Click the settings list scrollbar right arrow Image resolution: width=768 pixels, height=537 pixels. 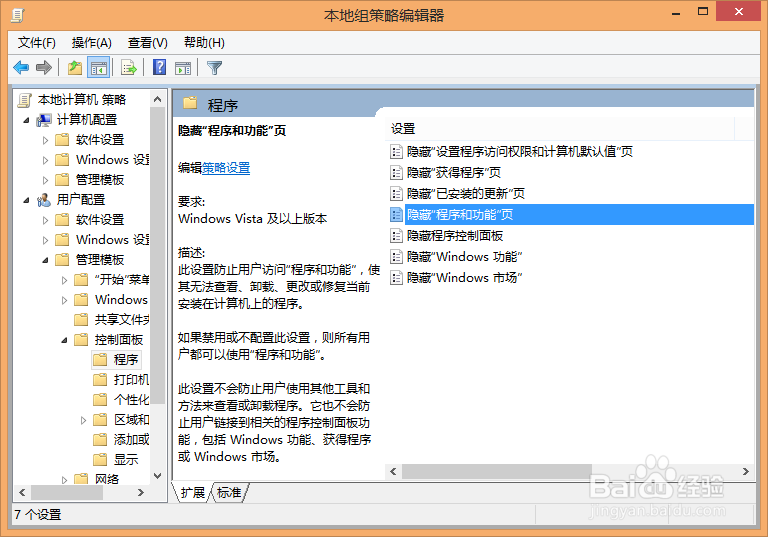click(x=745, y=471)
